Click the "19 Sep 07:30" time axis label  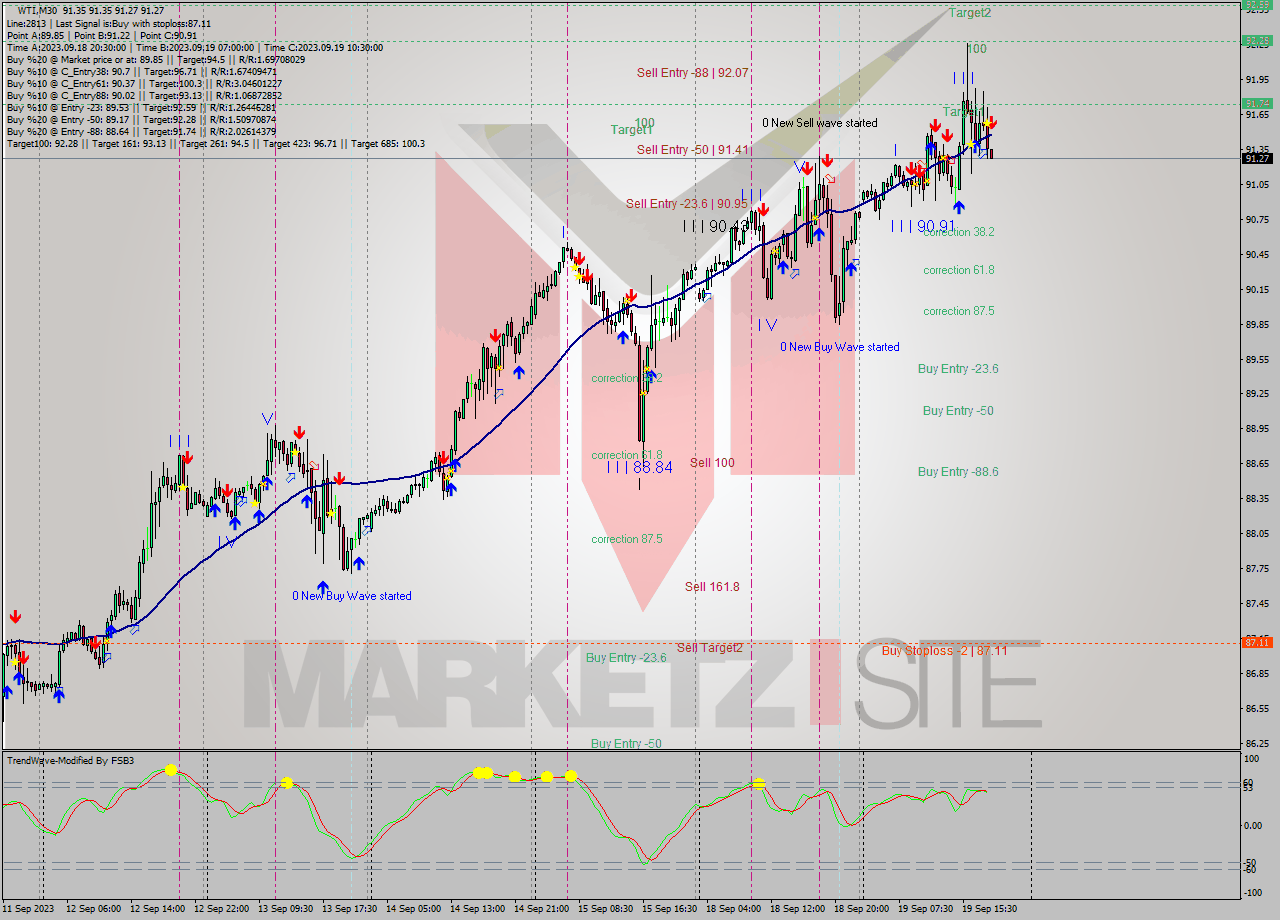(x=924, y=909)
